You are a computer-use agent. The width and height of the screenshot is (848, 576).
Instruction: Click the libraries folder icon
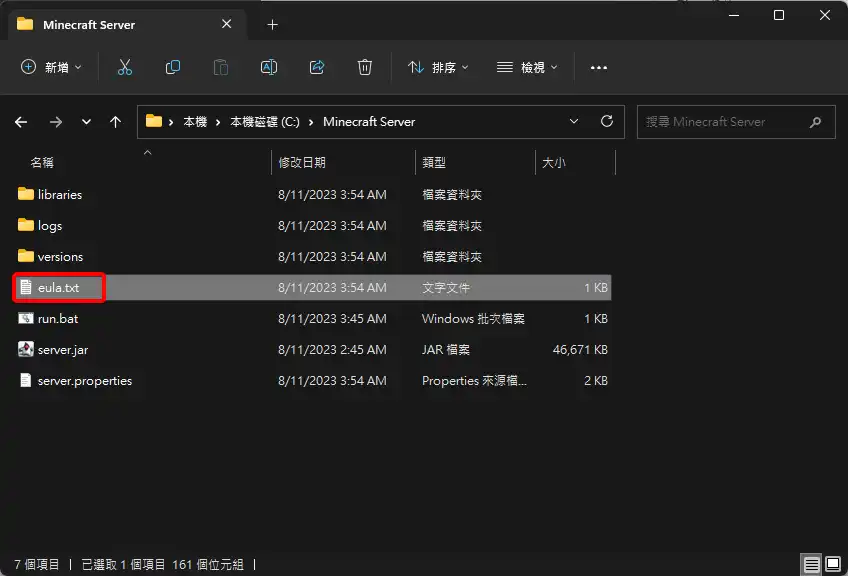(x=25, y=194)
